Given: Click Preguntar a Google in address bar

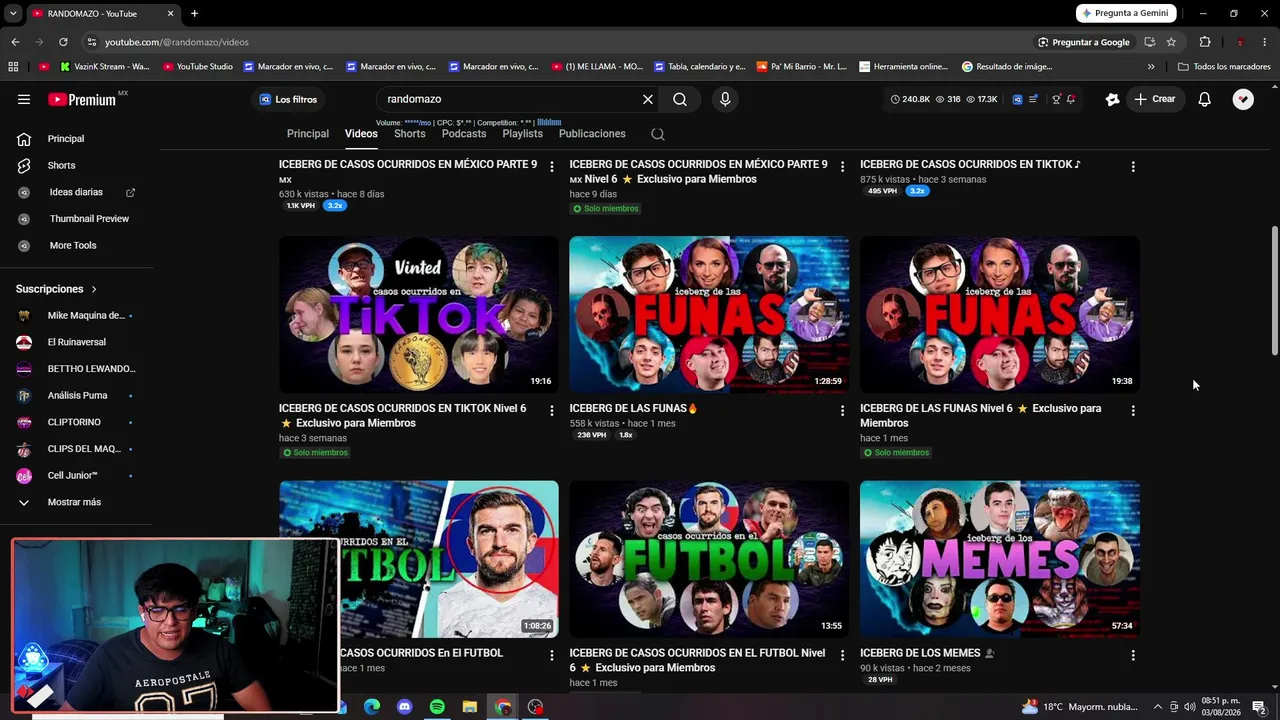Looking at the screenshot, I should (x=1084, y=42).
